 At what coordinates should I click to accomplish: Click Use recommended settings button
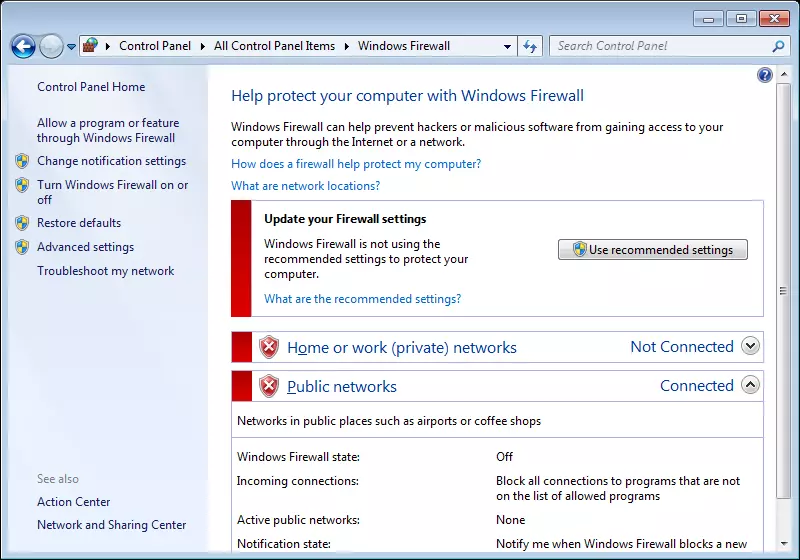coord(653,249)
